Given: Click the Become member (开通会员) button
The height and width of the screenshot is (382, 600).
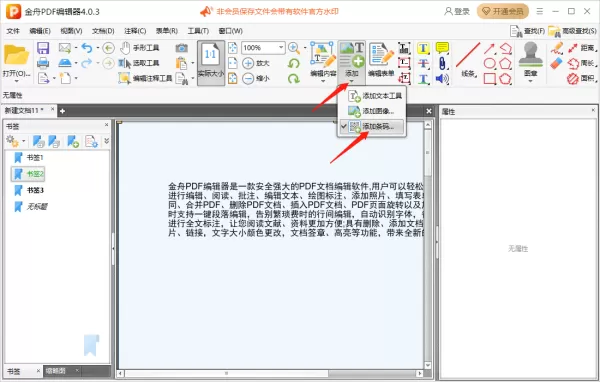Looking at the screenshot, I should (x=503, y=11).
